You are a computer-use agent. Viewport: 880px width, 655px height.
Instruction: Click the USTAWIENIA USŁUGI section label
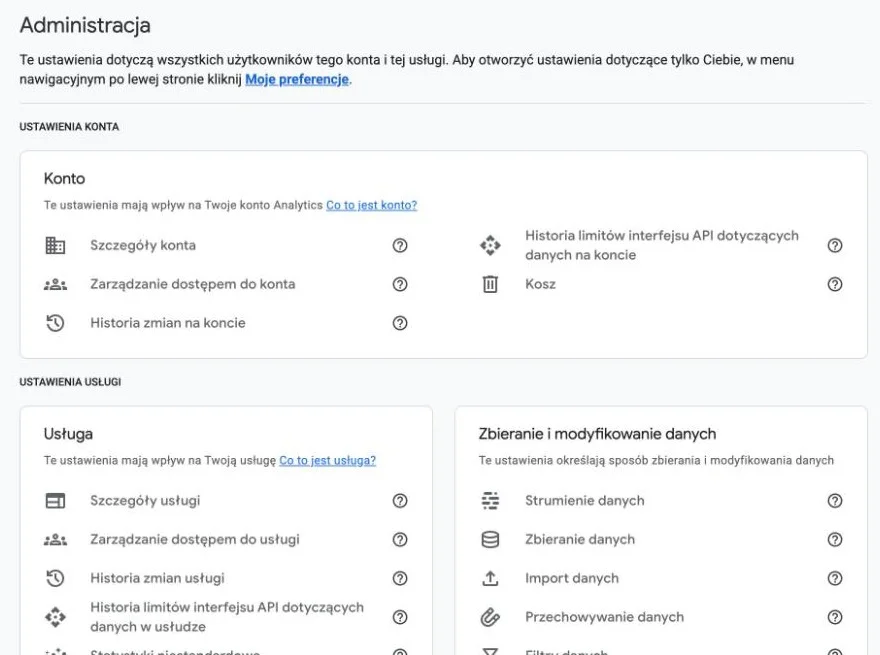pyautogui.click(x=70, y=382)
